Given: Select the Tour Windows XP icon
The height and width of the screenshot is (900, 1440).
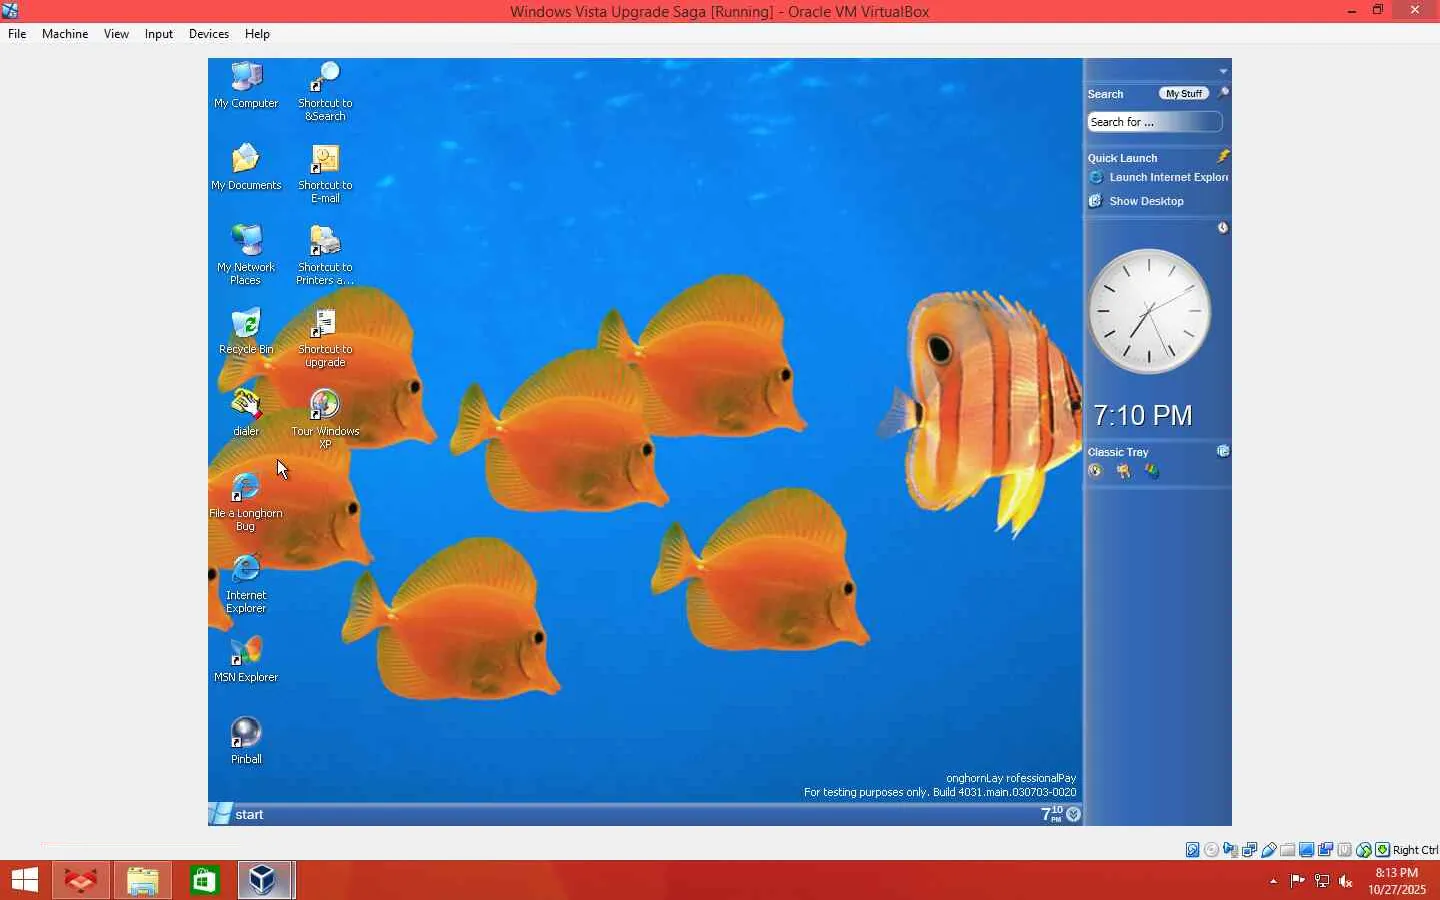Looking at the screenshot, I should point(325,419).
